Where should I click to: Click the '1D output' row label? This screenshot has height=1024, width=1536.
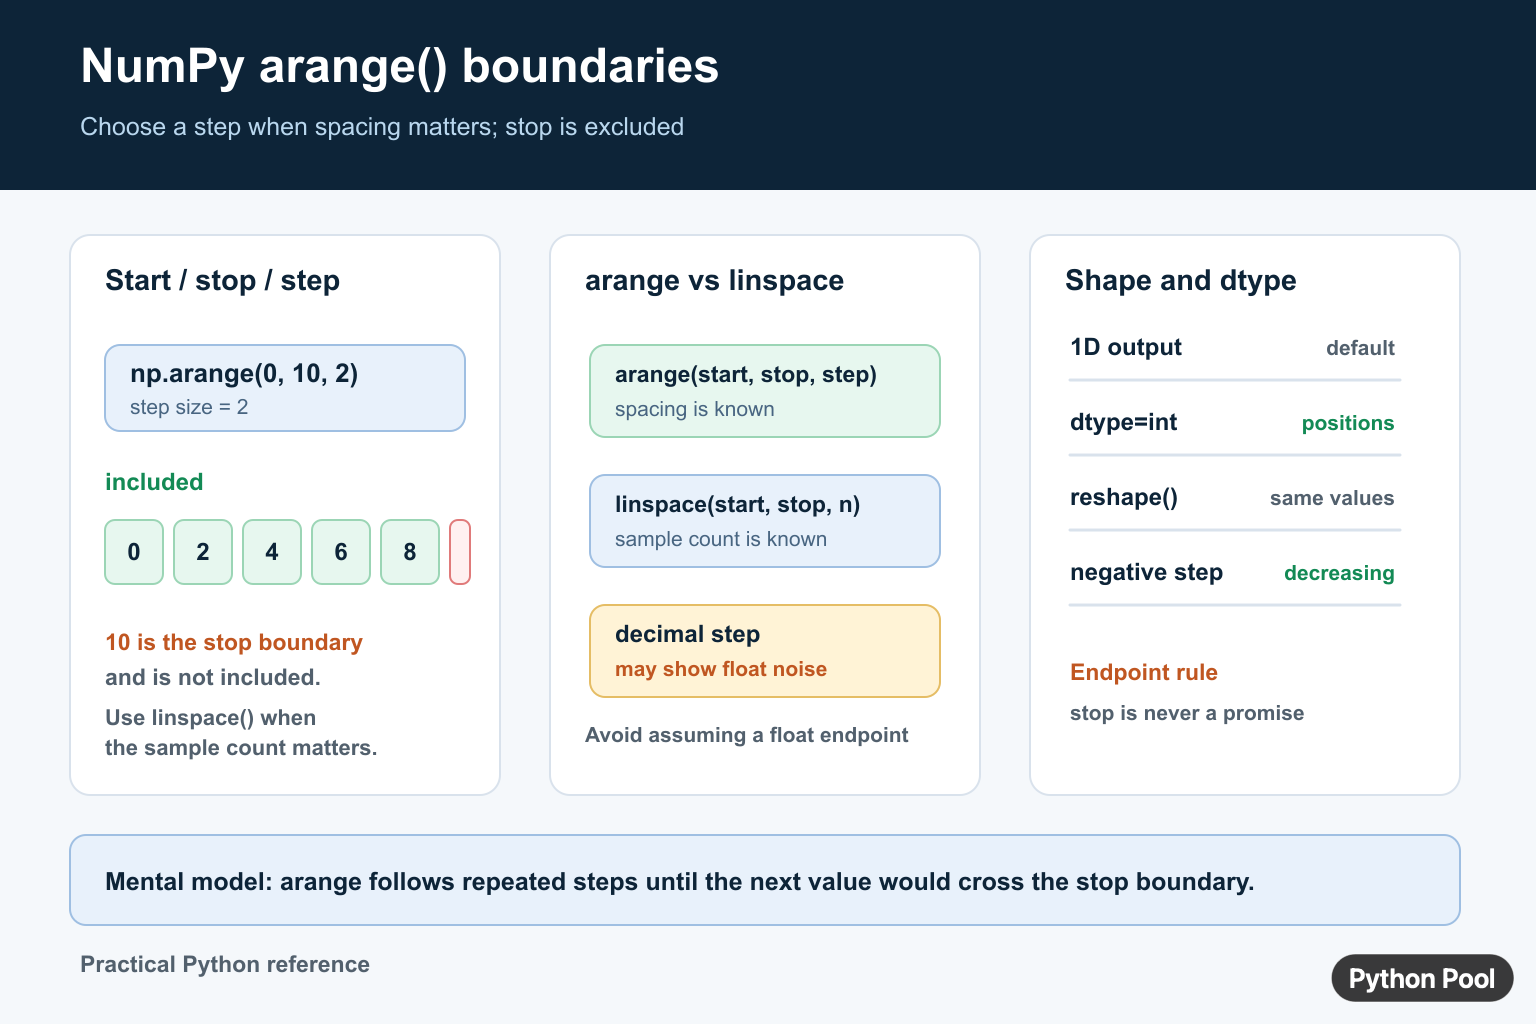tap(1126, 347)
